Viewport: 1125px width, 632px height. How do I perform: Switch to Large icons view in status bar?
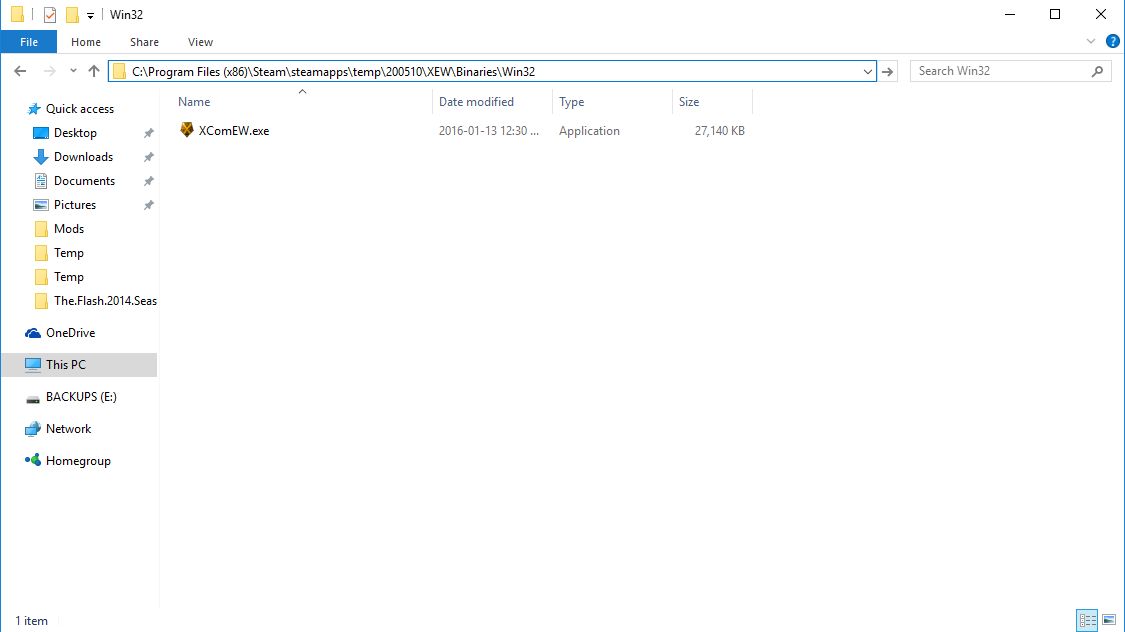click(1109, 620)
